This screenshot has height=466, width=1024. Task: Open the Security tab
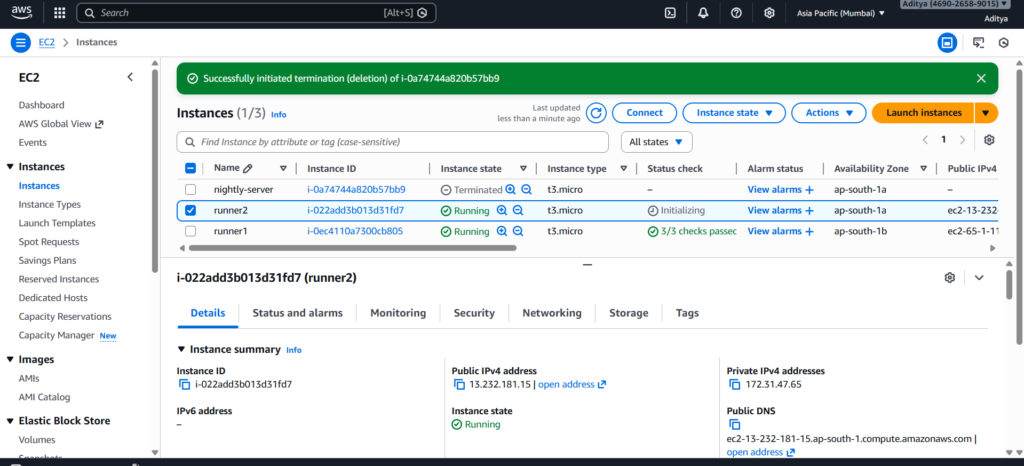[x=474, y=313]
